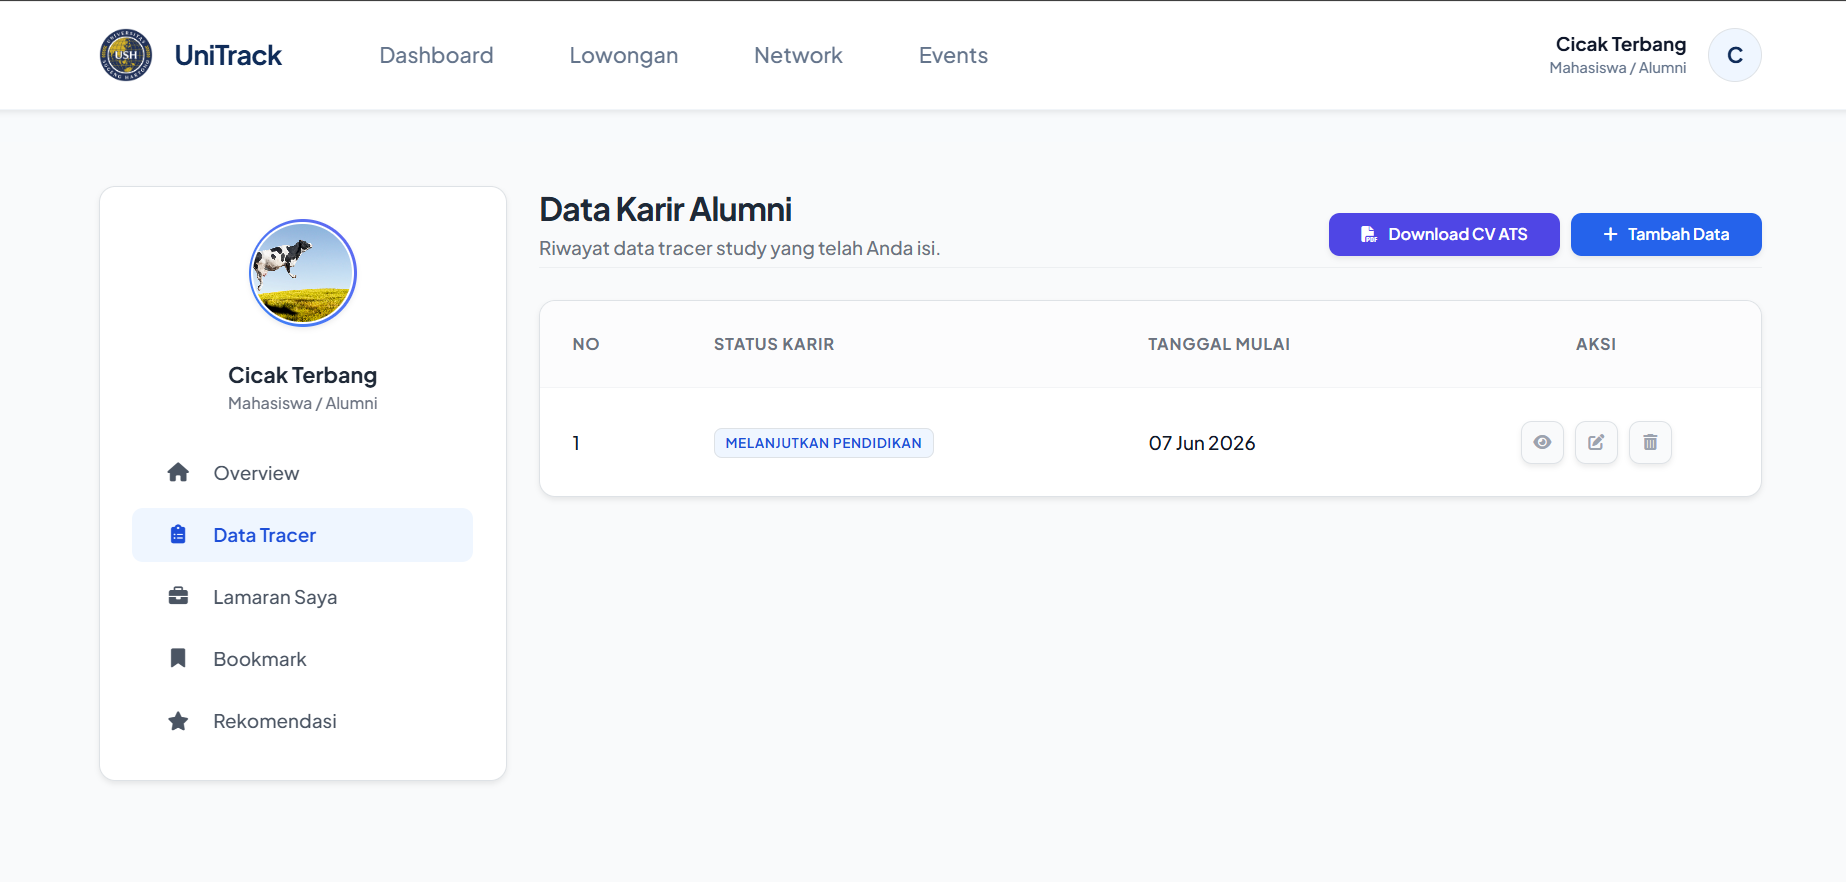Click Mahasiswa / Alumni under profile photo

(x=303, y=403)
